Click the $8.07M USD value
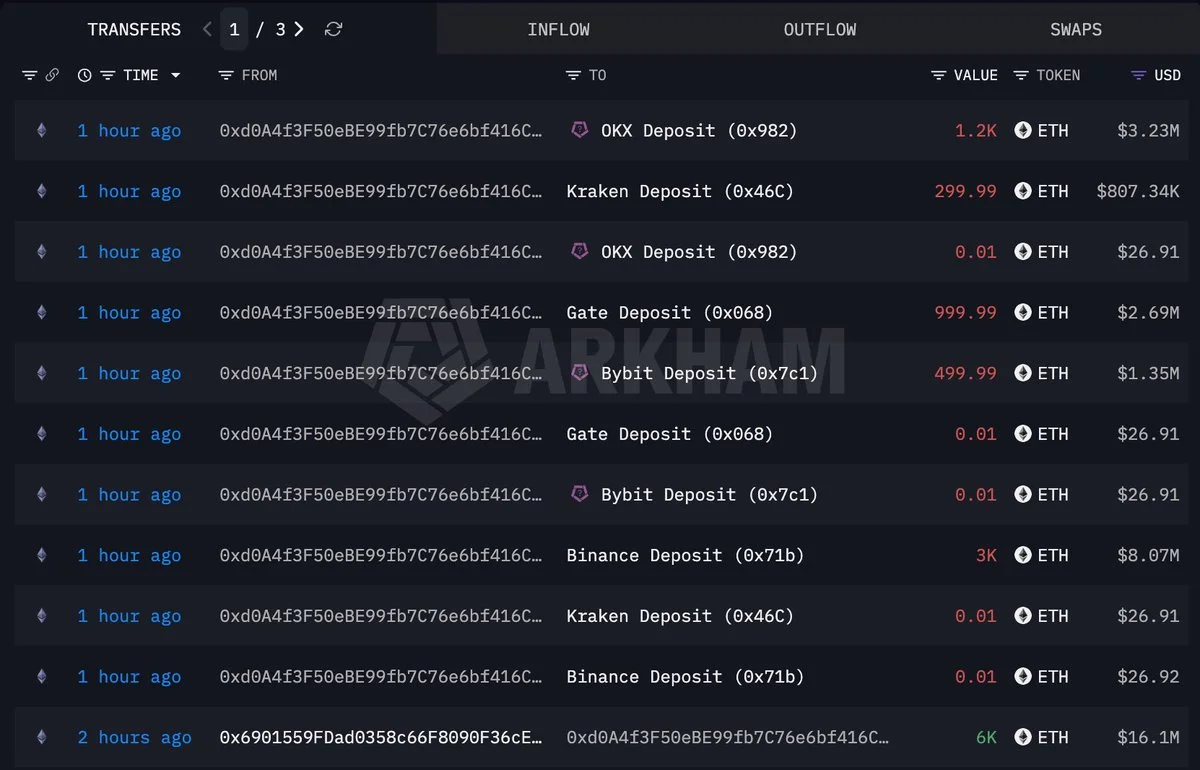The width and height of the screenshot is (1200, 770). tap(1149, 555)
